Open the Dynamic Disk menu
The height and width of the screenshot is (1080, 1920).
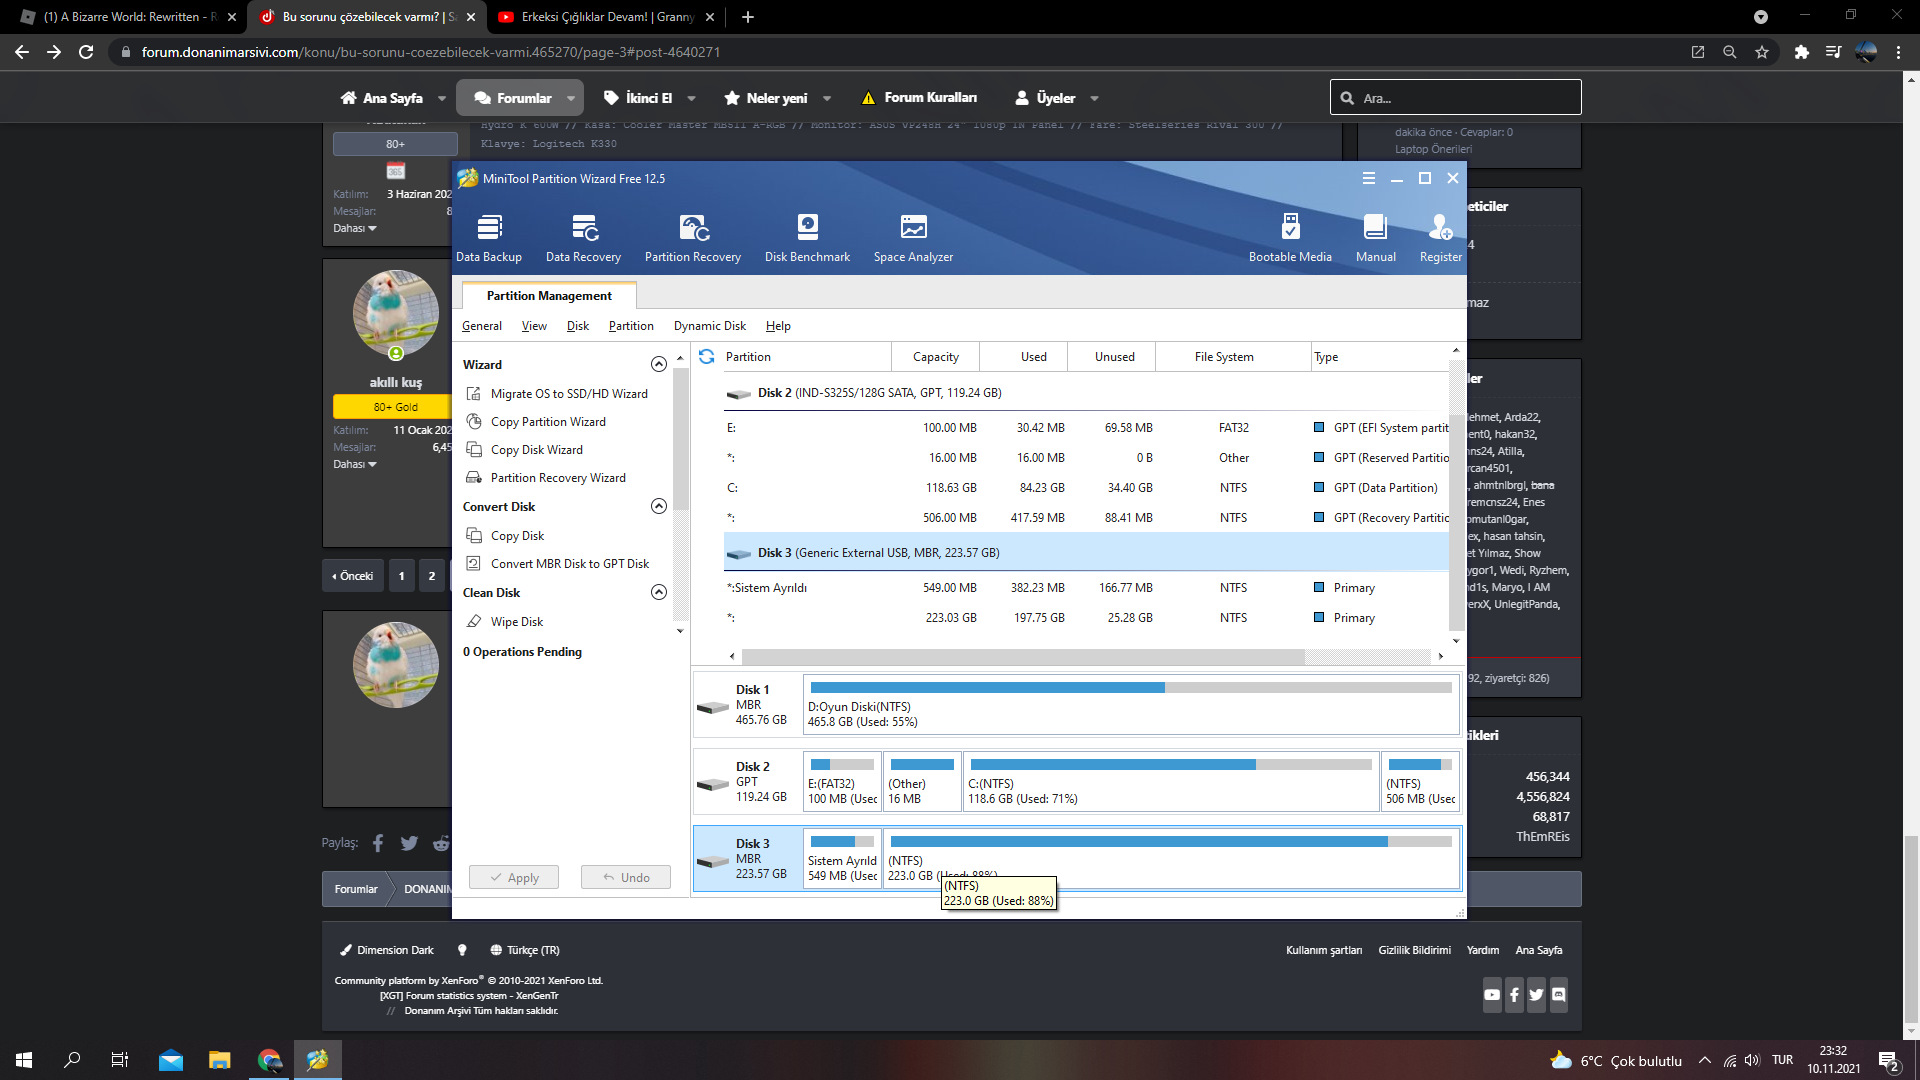pos(709,326)
